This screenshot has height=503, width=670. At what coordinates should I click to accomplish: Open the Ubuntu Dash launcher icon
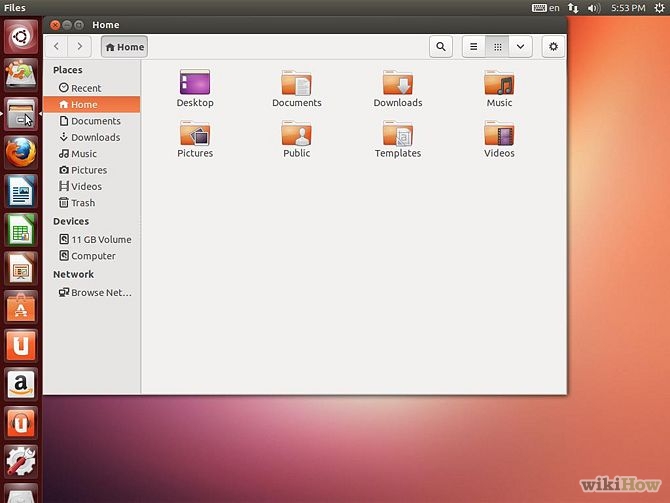[21, 37]
